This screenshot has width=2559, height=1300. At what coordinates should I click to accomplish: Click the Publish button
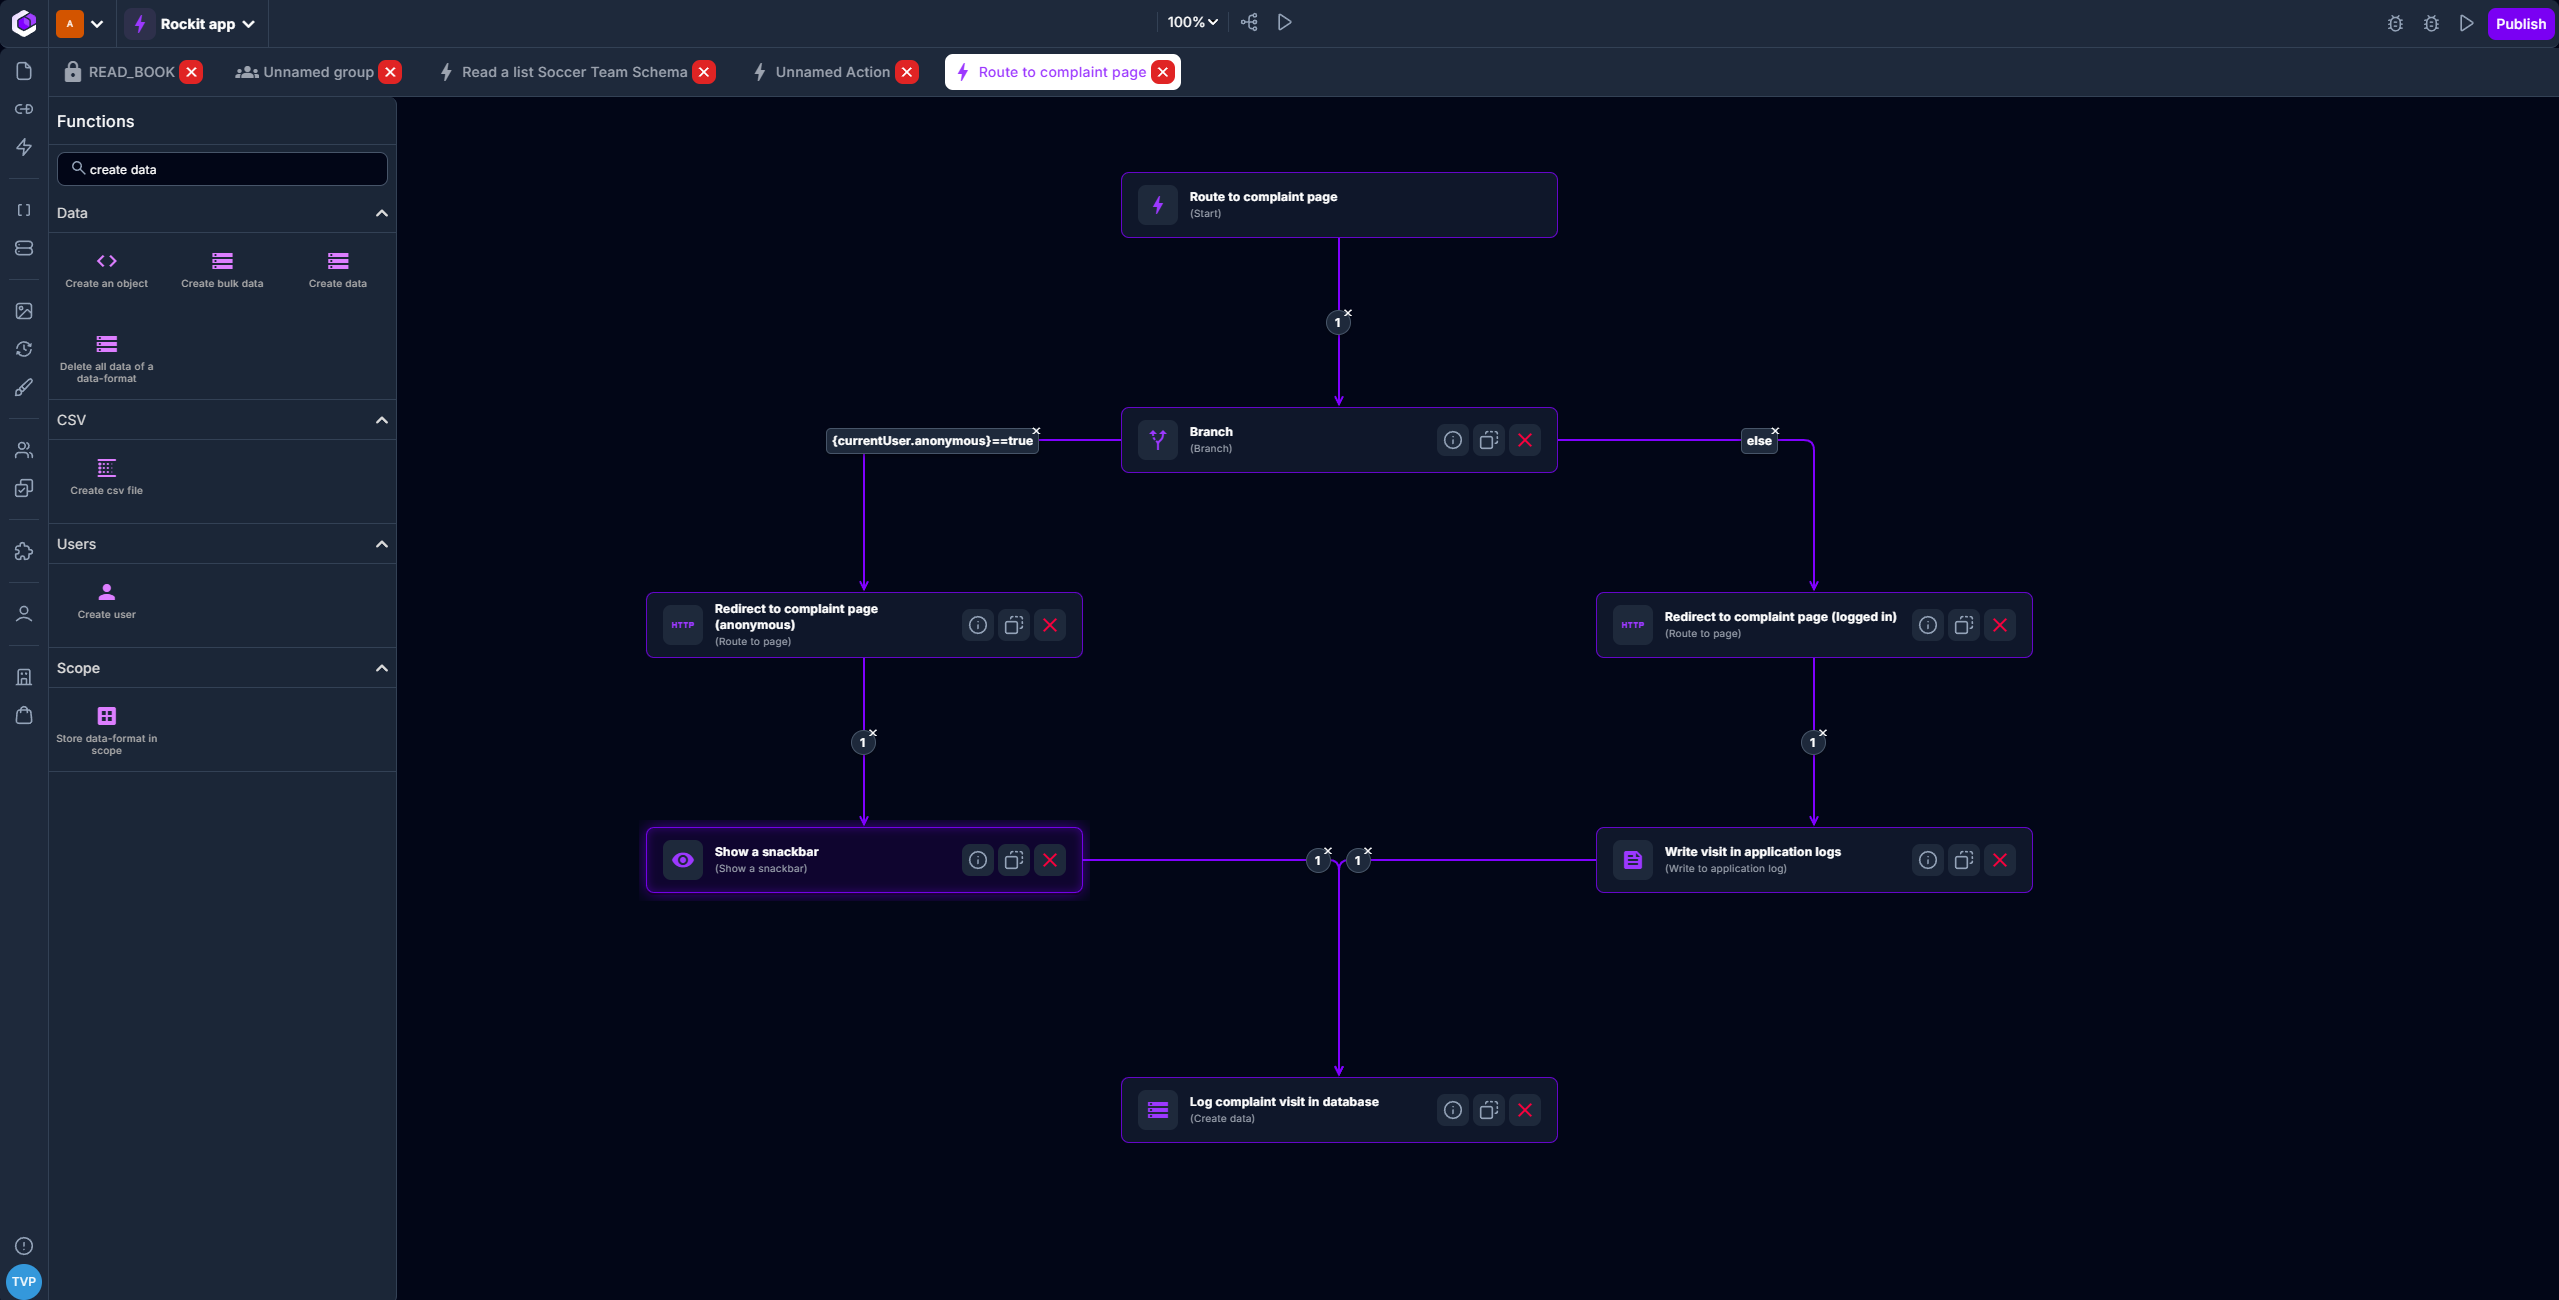(2519, 24)
